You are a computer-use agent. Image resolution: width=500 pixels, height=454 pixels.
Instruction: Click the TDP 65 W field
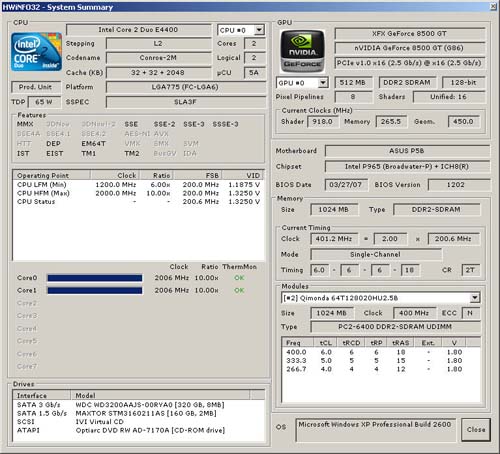pos(44,102)
